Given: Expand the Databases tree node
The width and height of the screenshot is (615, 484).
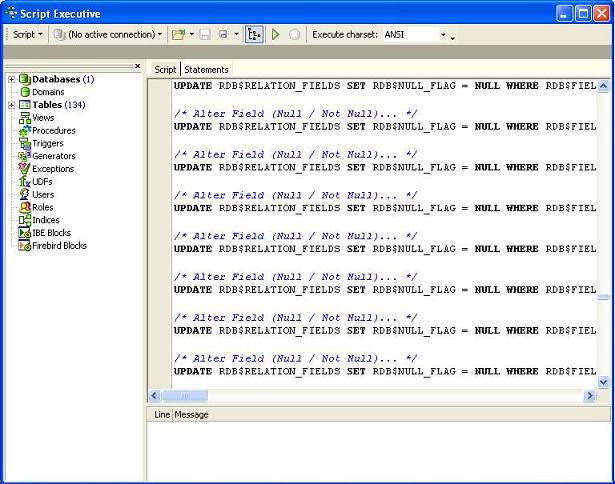Looking at the screenshot, I should tap(11, 79).
